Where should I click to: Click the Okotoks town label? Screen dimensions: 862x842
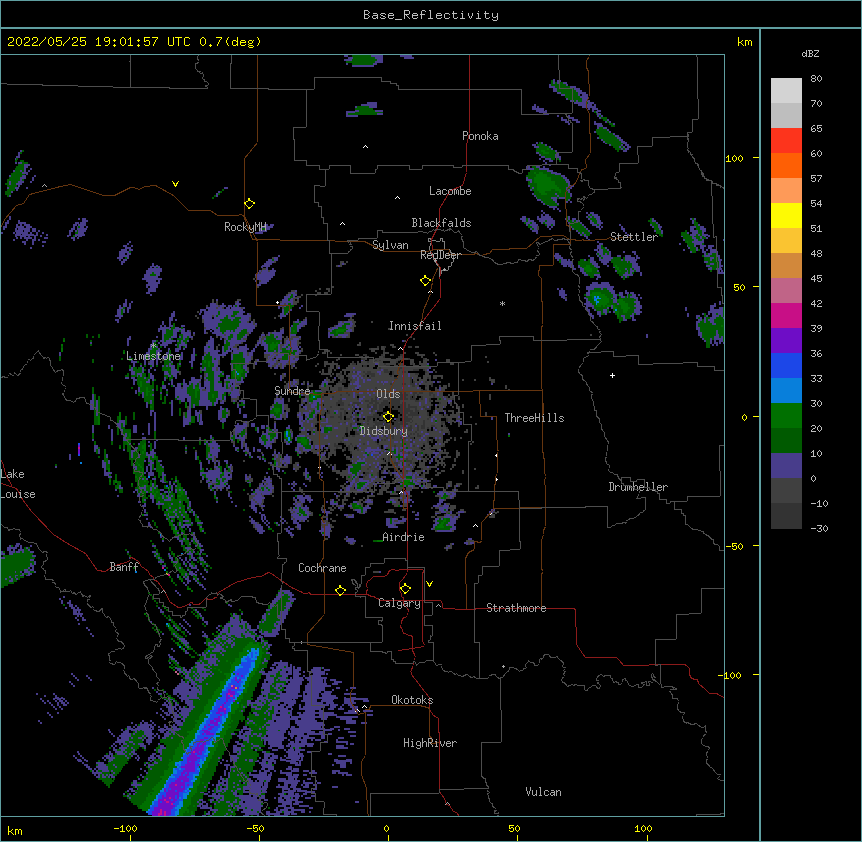(x=412, y=700)
